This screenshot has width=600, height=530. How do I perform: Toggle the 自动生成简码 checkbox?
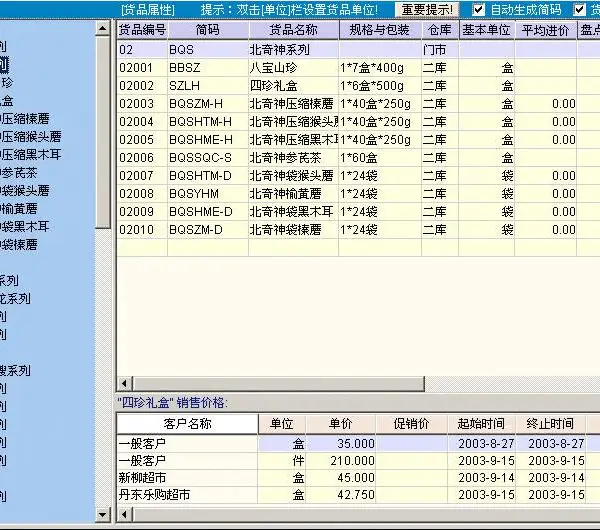[x=478, y=10]
